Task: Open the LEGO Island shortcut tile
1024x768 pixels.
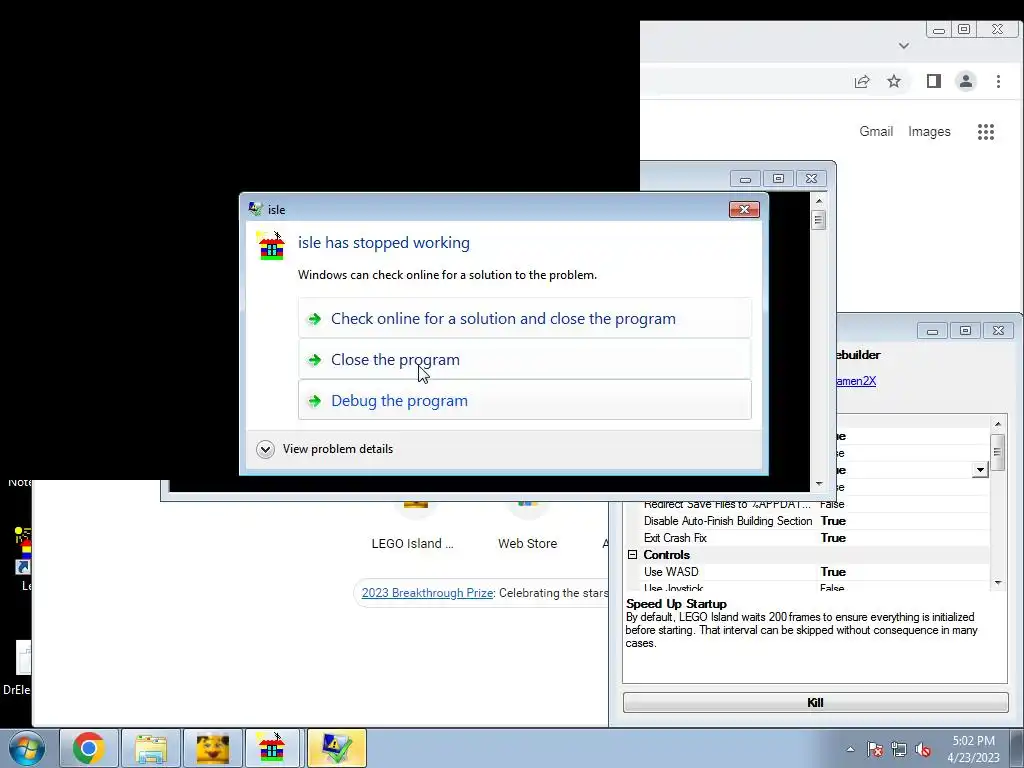Action: coord(414,524)
